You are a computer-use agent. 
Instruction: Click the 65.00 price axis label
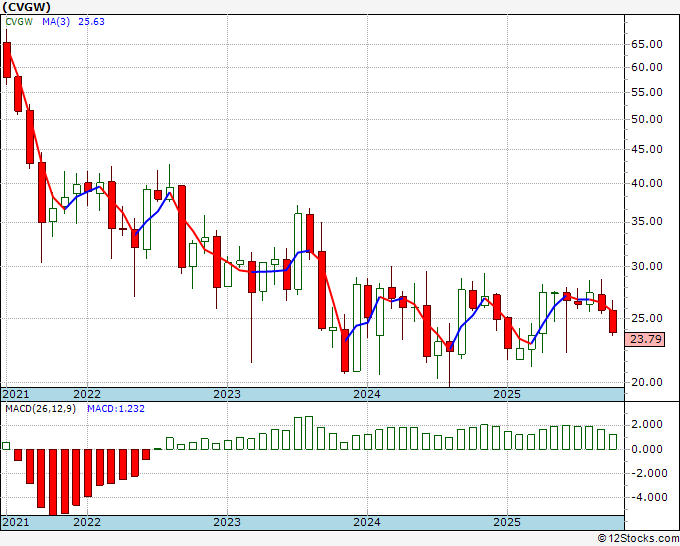pos(647,44)
